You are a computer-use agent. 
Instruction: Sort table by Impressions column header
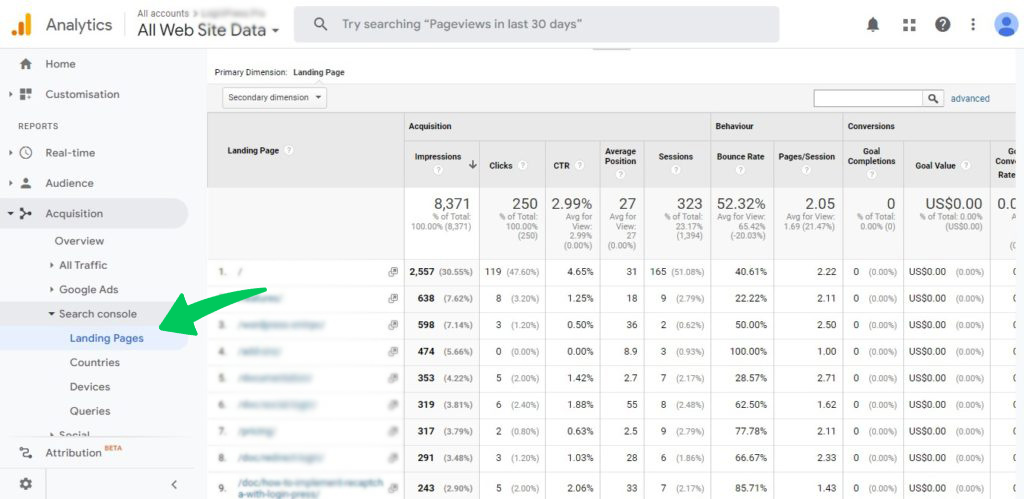coord(438,157)
